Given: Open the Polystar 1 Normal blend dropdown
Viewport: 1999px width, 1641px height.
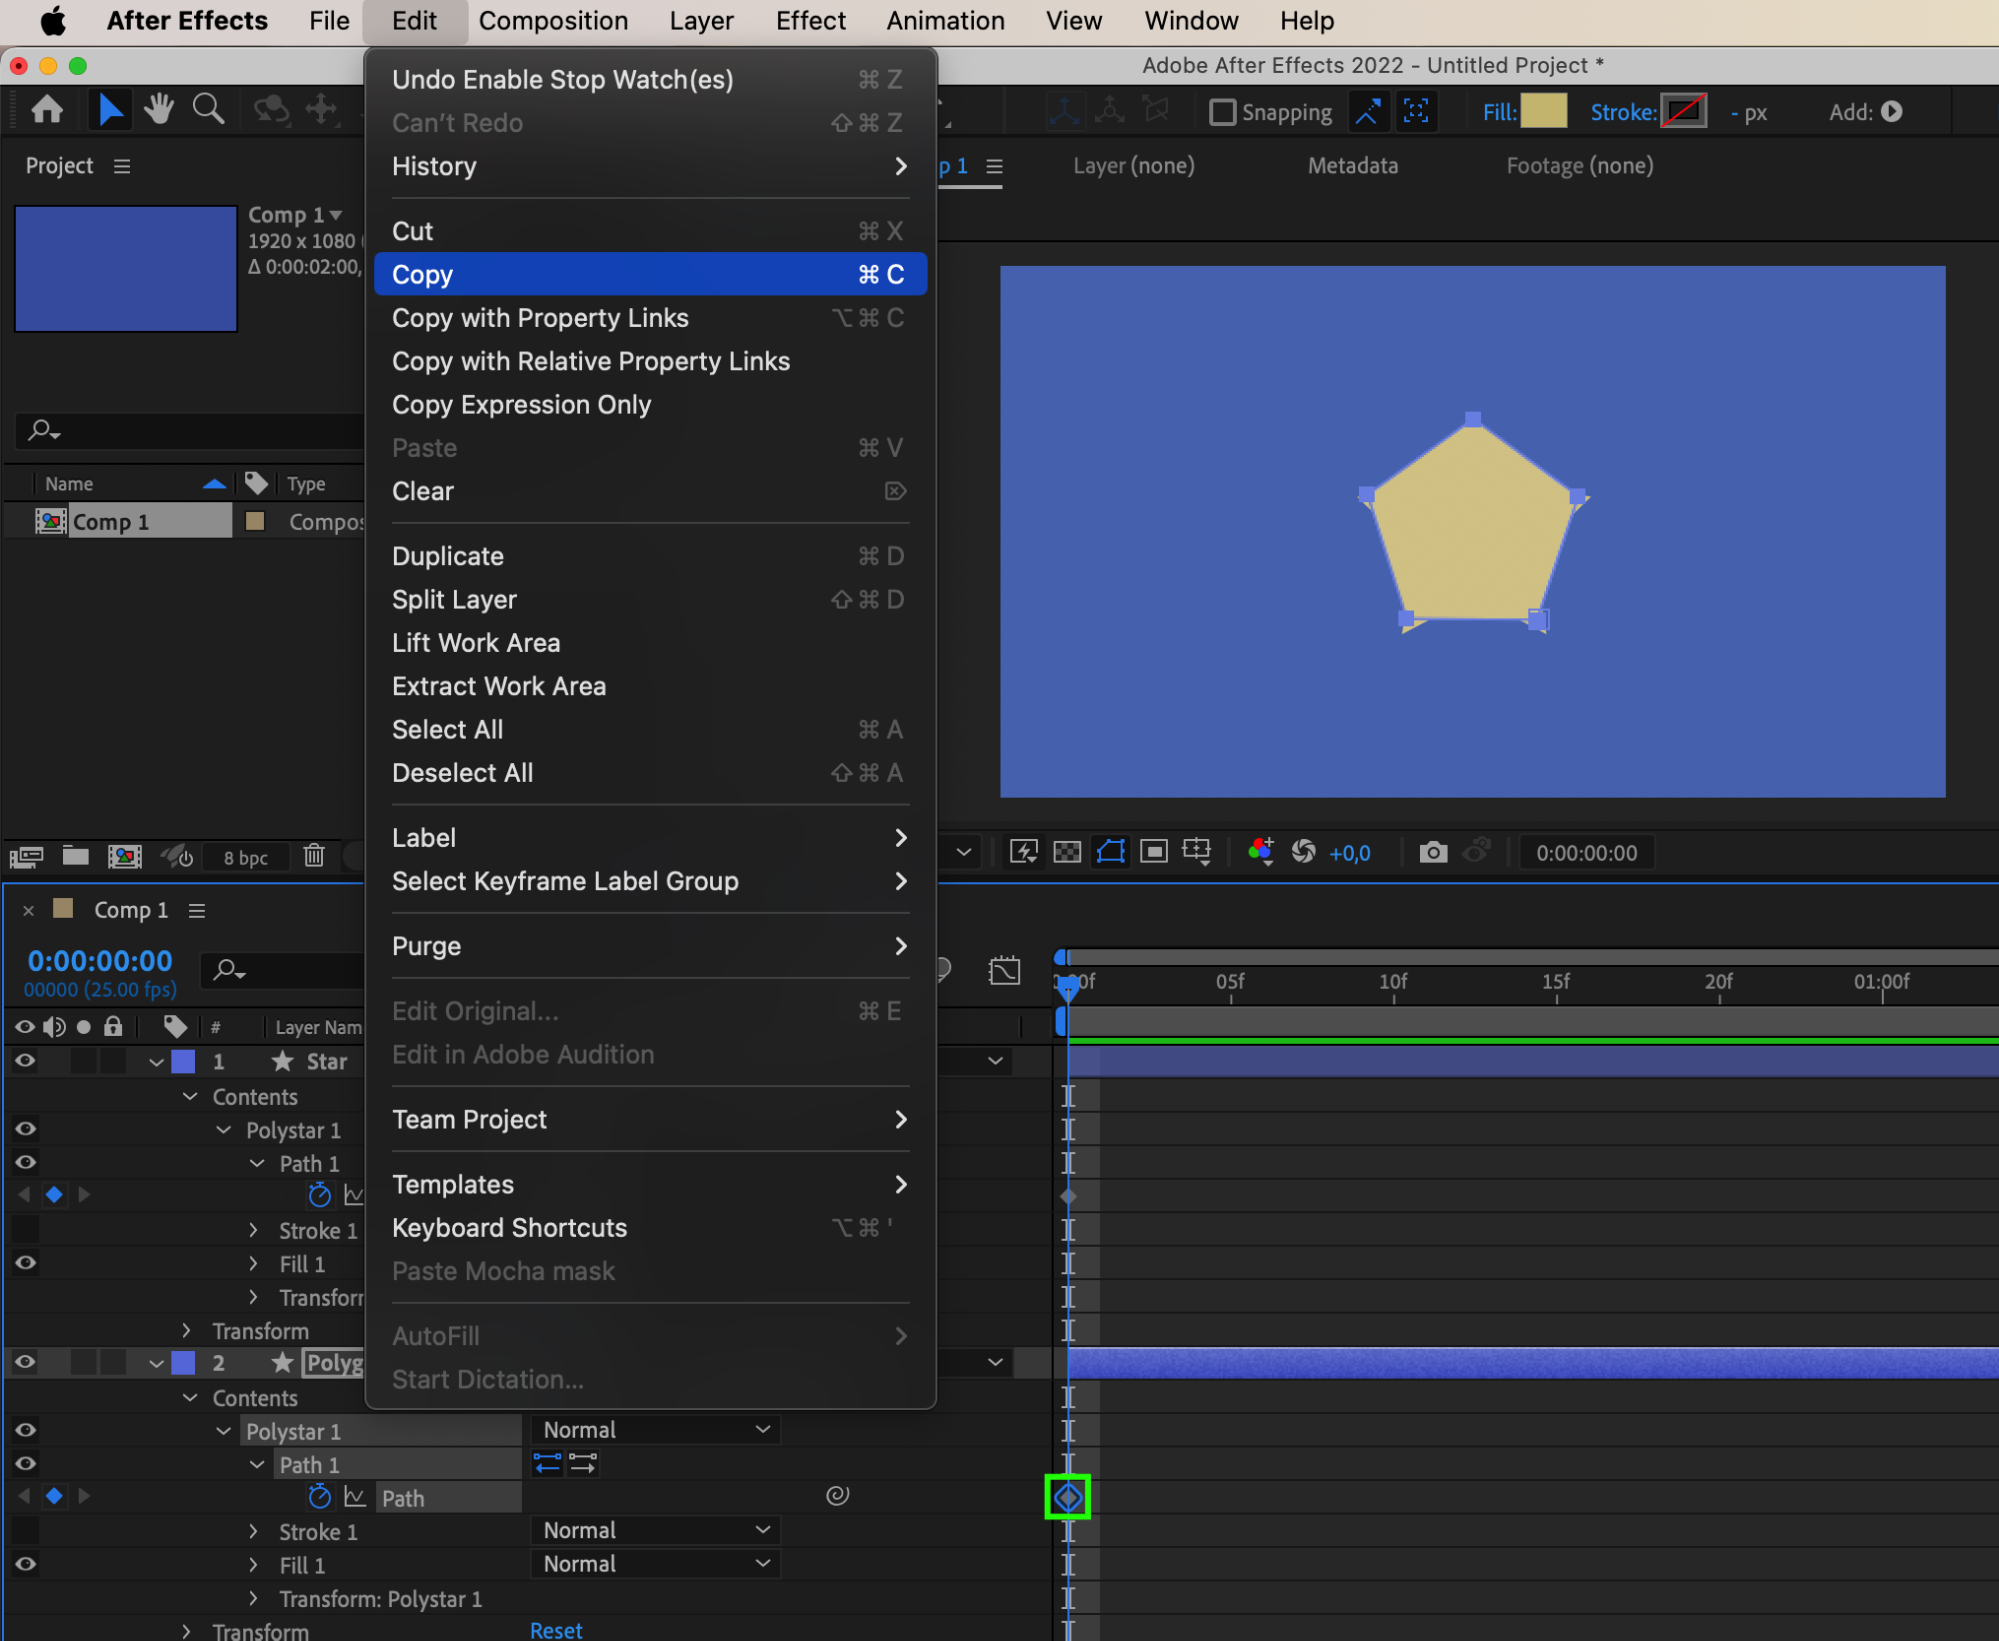Looking at the screenshot, I should tap(655, 1430).
